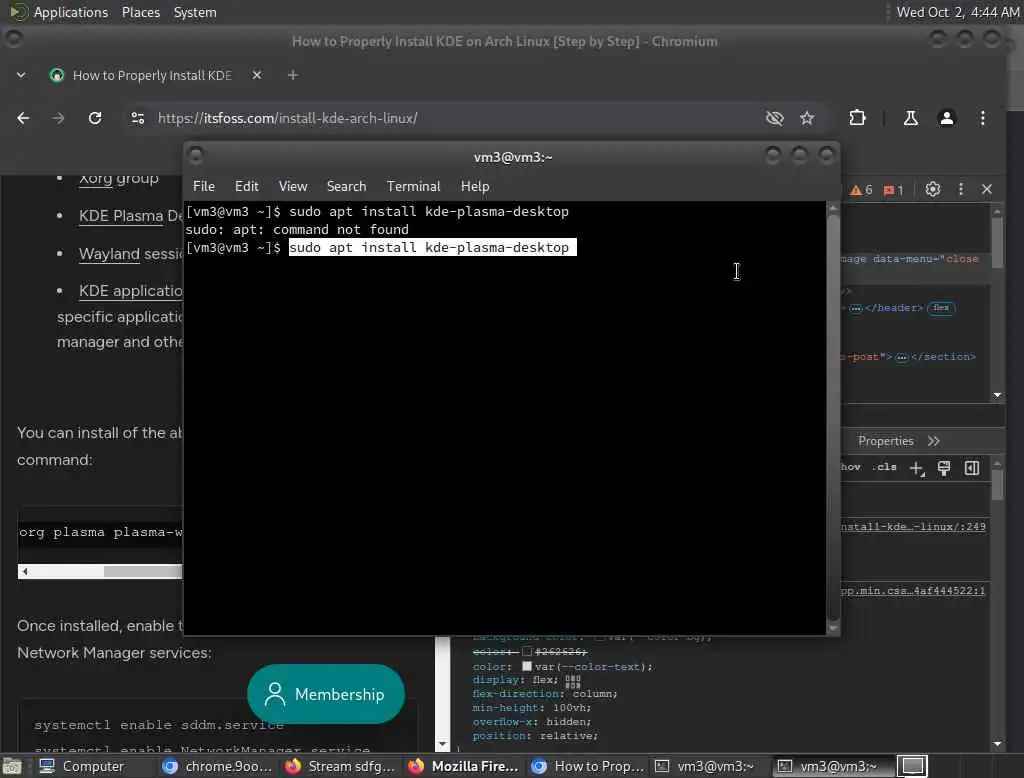Click the code block horizontal scrollbar thumb
Image resolution: width=1024 pixels, height=778 pixels.
pyautogui.click(x=143, y=572)
